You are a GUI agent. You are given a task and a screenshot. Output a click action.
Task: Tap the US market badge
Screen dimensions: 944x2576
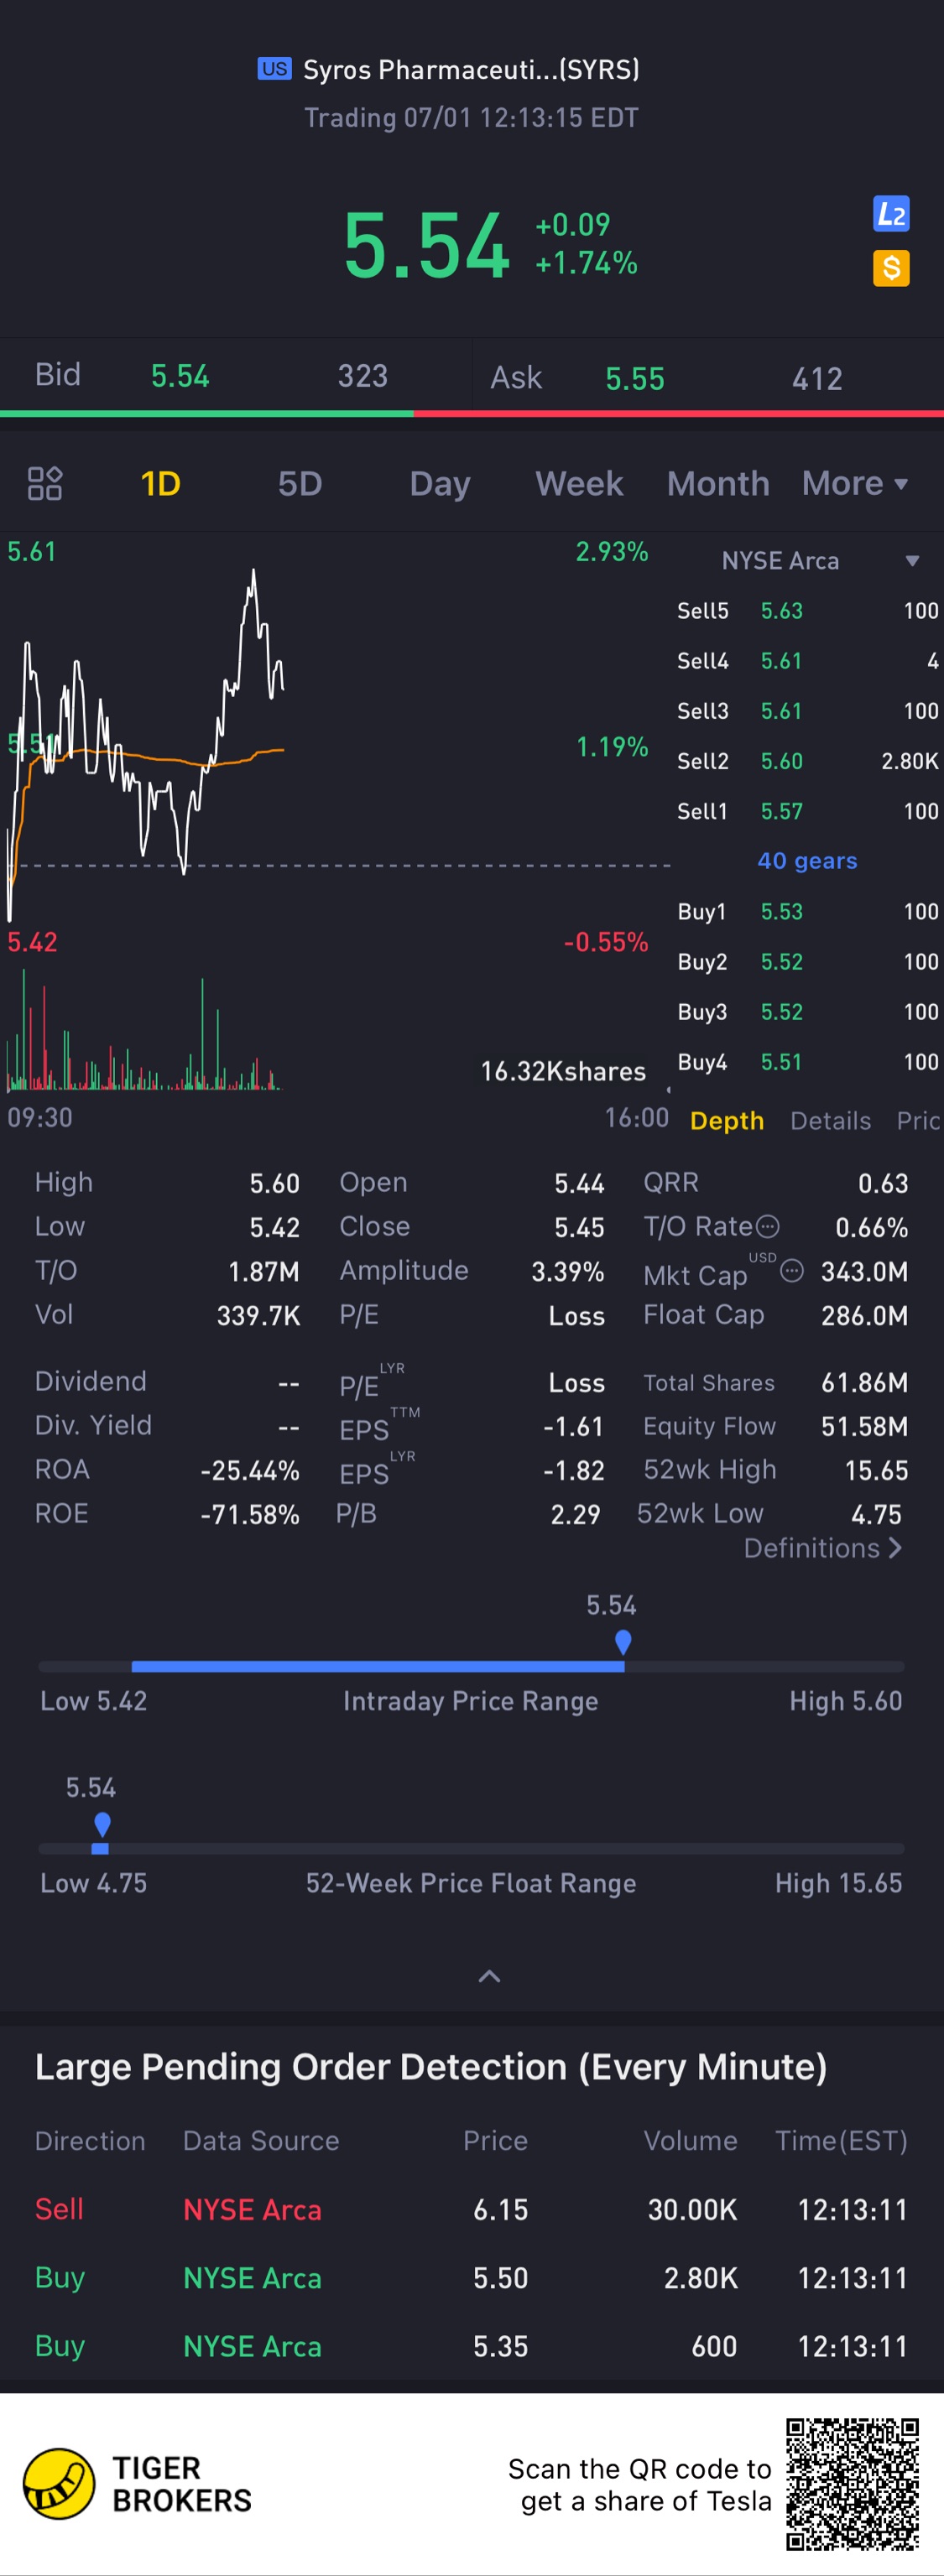[x=274, y=69]
